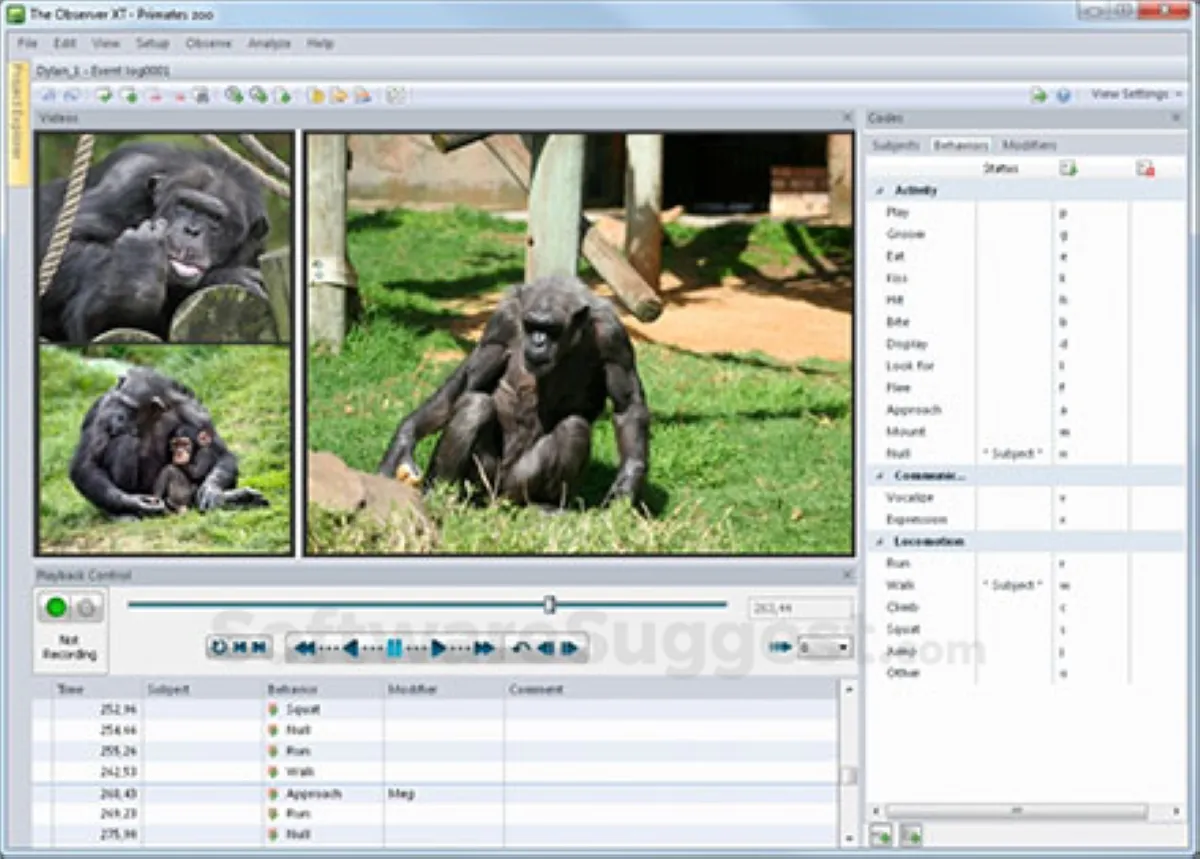Collapse the Locomotion behavior group
Image resolution: width=1200 pixels, height=859 pixels.
[880, 541]
